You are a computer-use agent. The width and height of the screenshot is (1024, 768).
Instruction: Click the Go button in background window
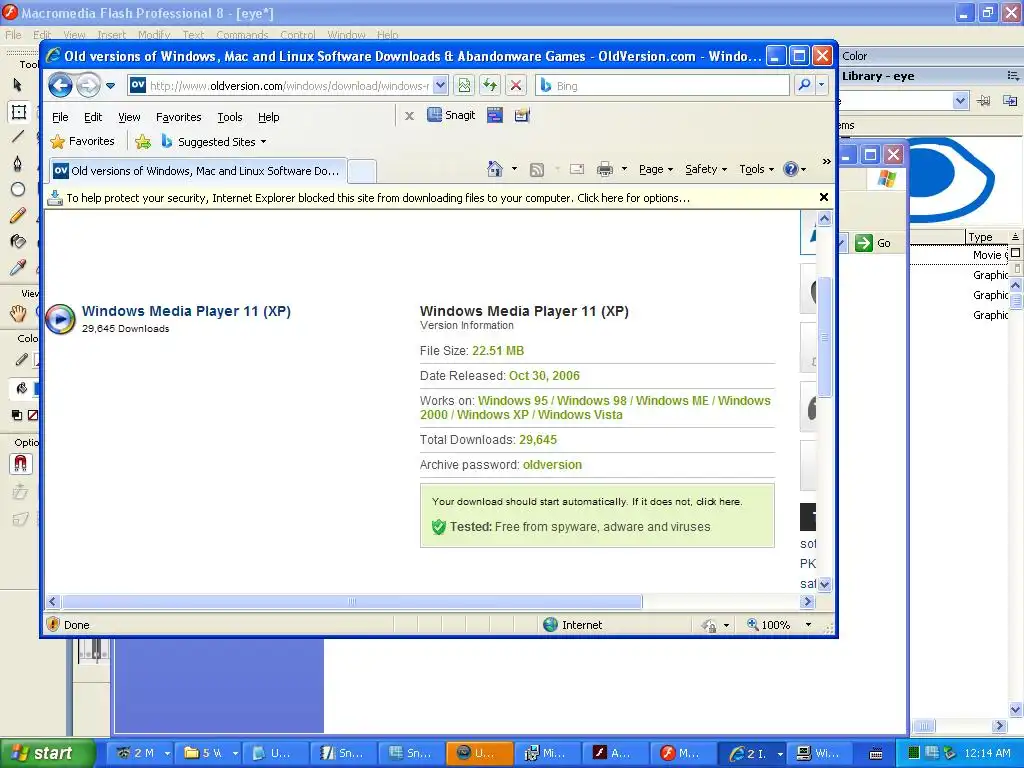click(x=872, y=243)
